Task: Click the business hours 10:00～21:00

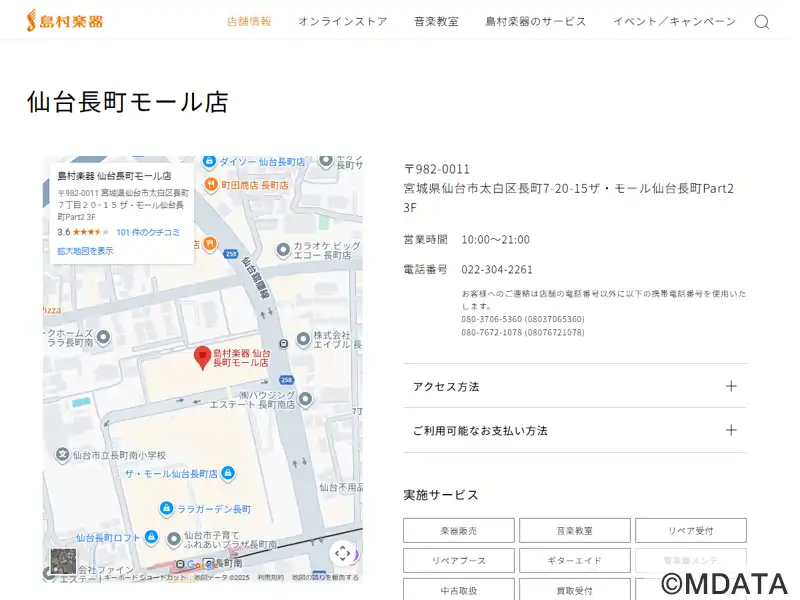Action: pyautogui.click(x=495, y=239)
